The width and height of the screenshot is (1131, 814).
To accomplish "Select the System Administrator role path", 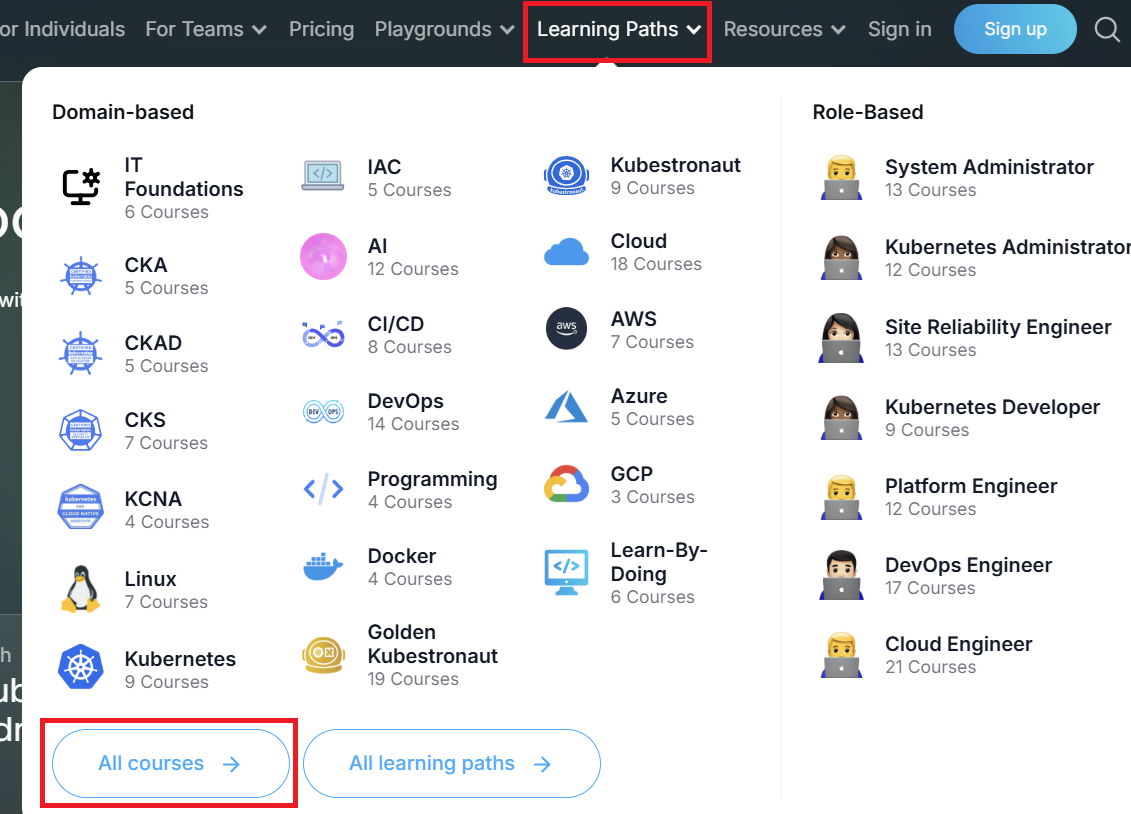I will coord(957,177).
